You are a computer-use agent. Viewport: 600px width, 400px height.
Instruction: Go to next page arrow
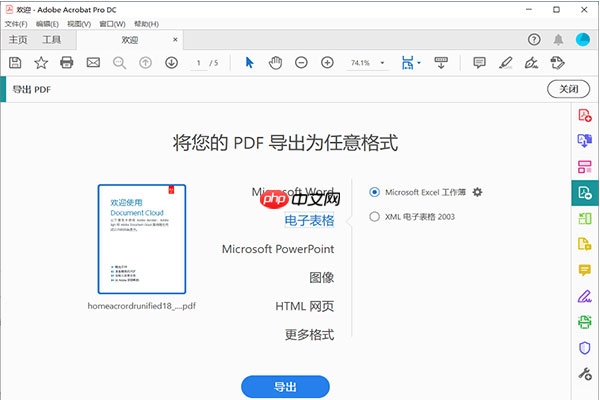tap(171, 62)
